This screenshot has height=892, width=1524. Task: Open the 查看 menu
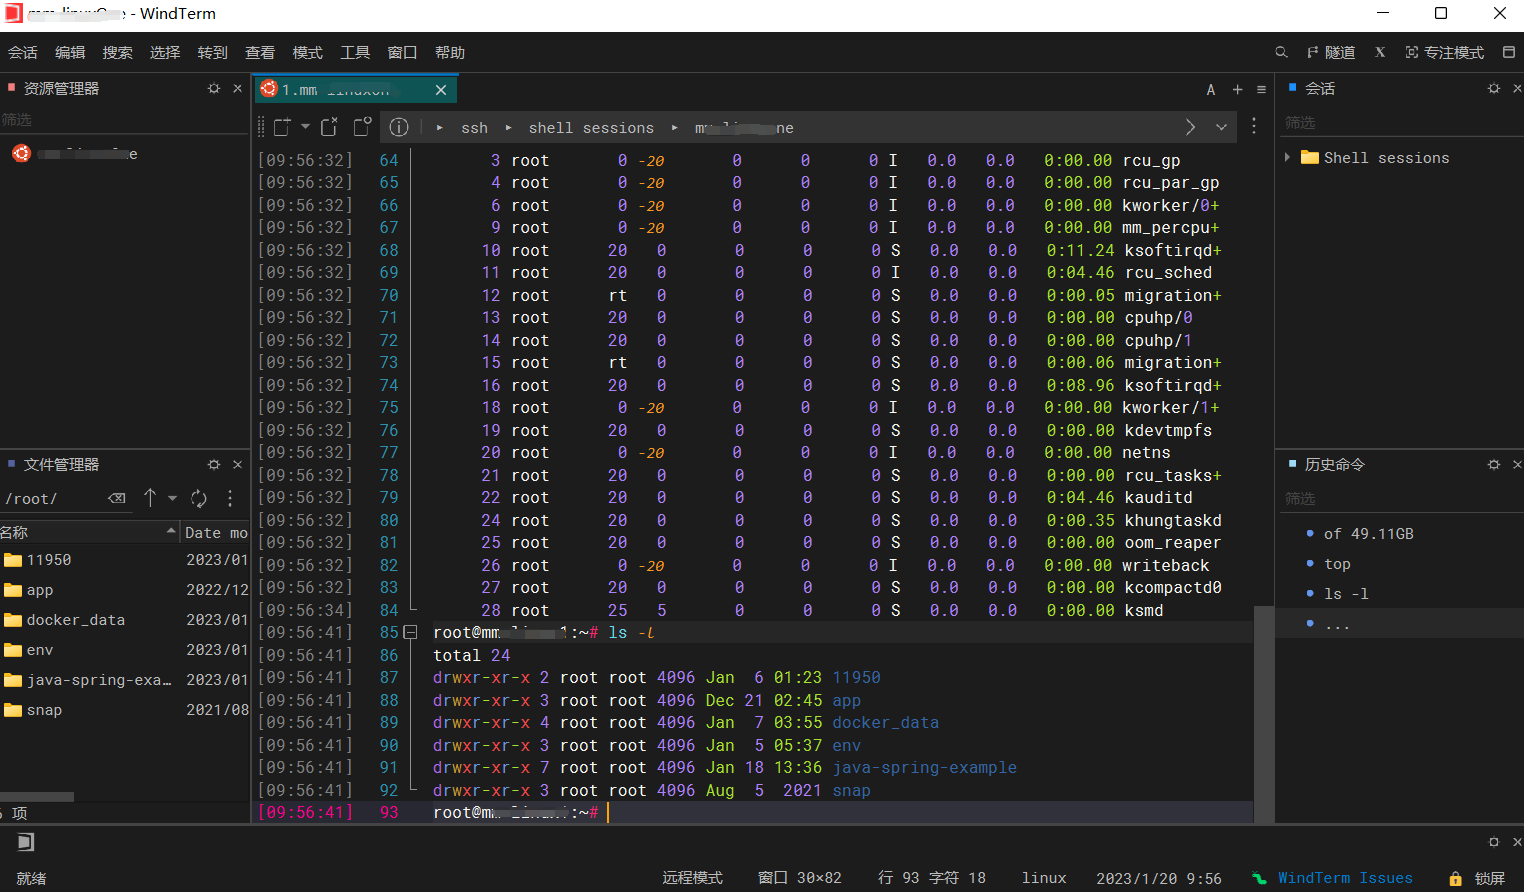click(x=260, y=53)
